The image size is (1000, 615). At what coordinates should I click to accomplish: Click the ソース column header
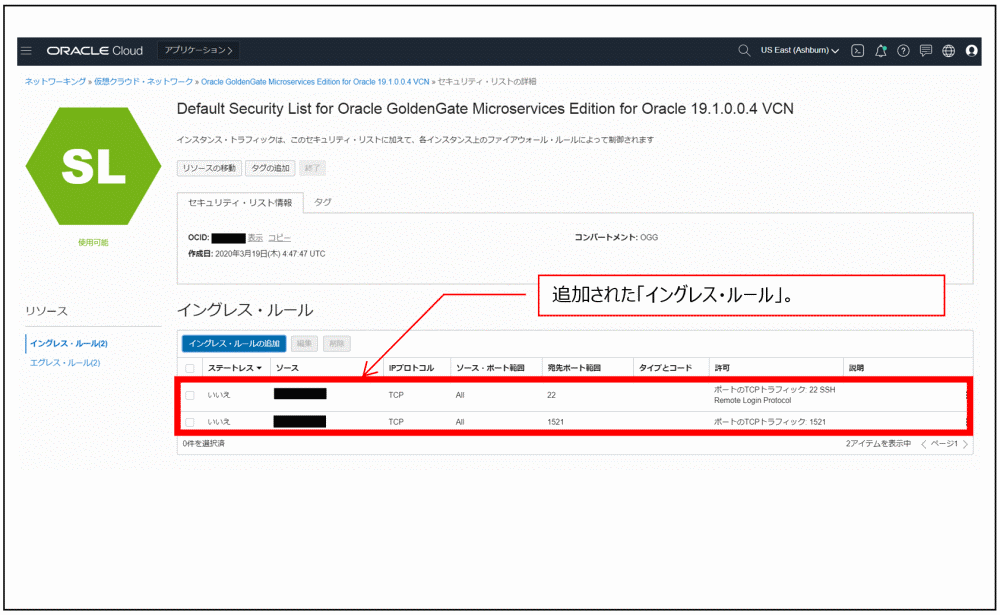coord(287,368)
